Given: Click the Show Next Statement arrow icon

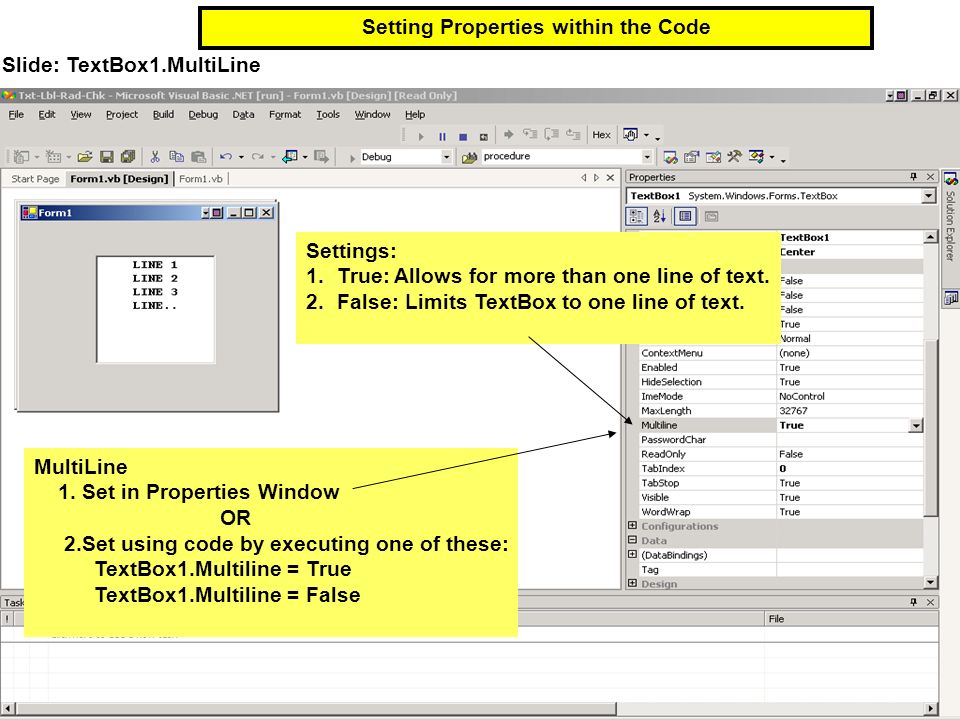Looking at the screenshot, I should coord(508,134).
